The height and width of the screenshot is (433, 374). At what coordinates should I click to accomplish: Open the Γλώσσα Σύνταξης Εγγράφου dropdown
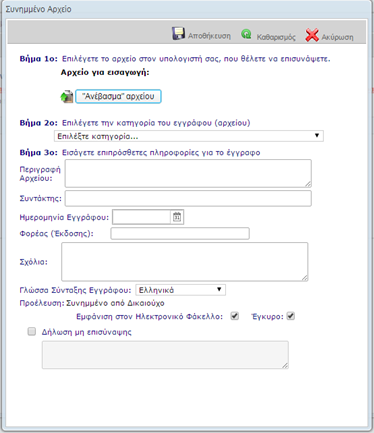pos(180,290)
